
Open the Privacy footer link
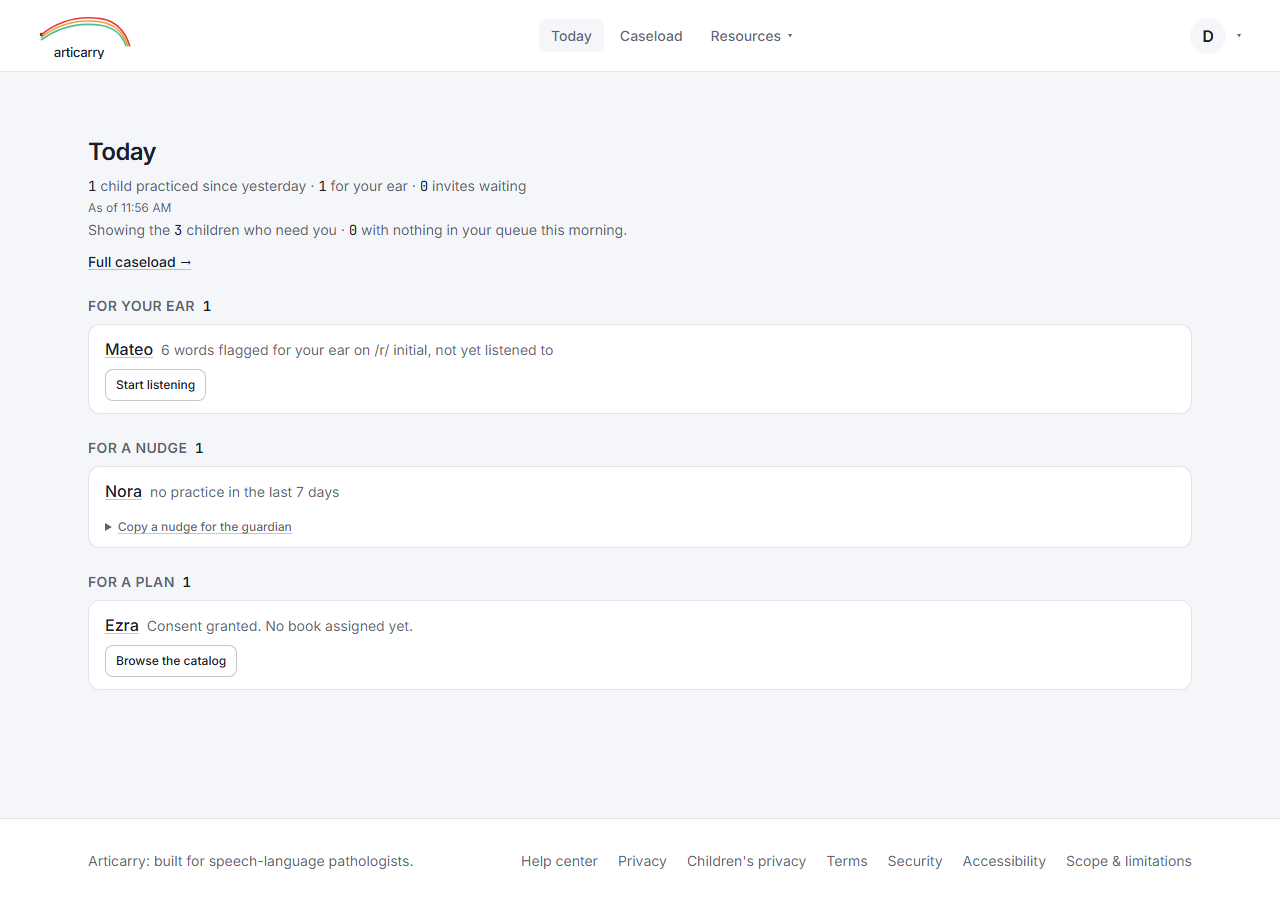point(642,861)
